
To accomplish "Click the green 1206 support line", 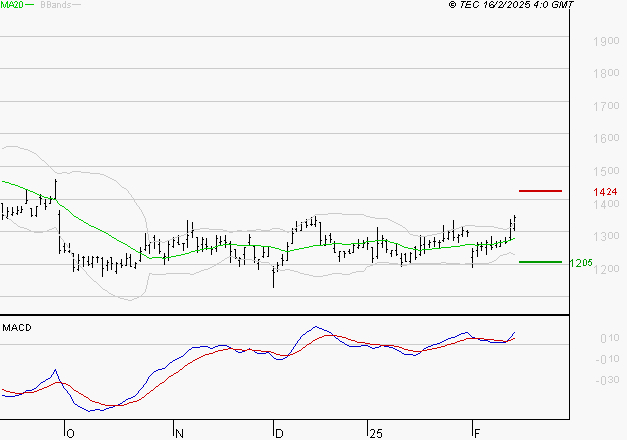I will coord(540,262).
